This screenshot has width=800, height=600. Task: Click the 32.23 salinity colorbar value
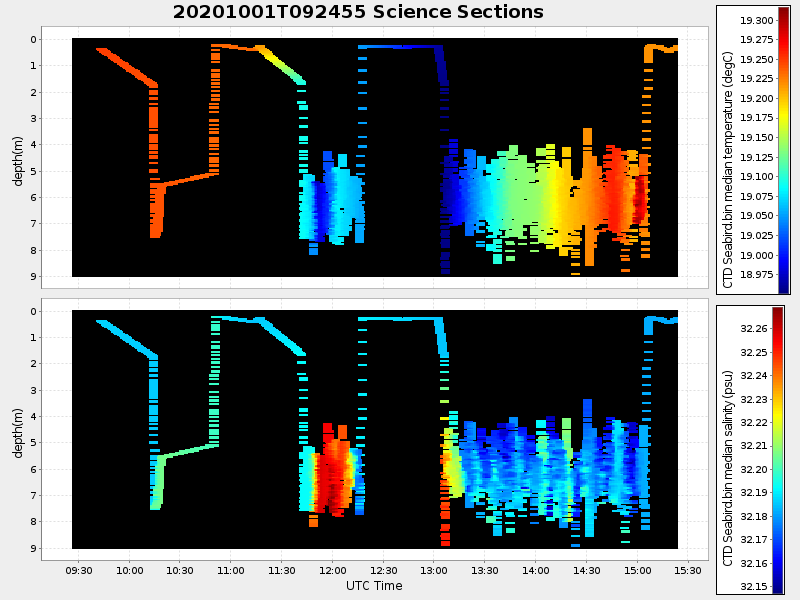click(x=754, y=399)
